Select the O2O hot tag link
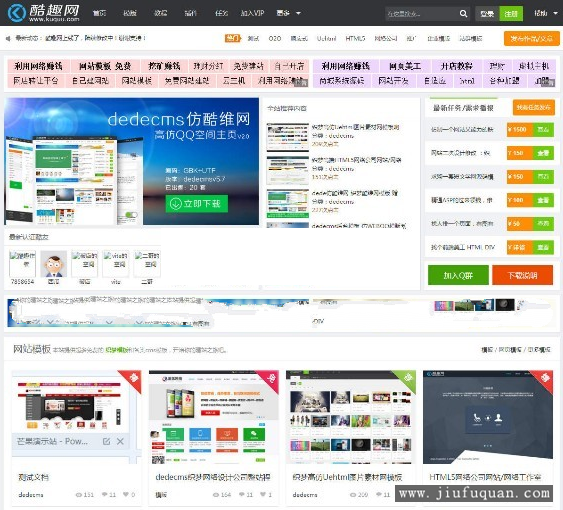This screenshot has height=510, width=563. [x=275, y=38]
